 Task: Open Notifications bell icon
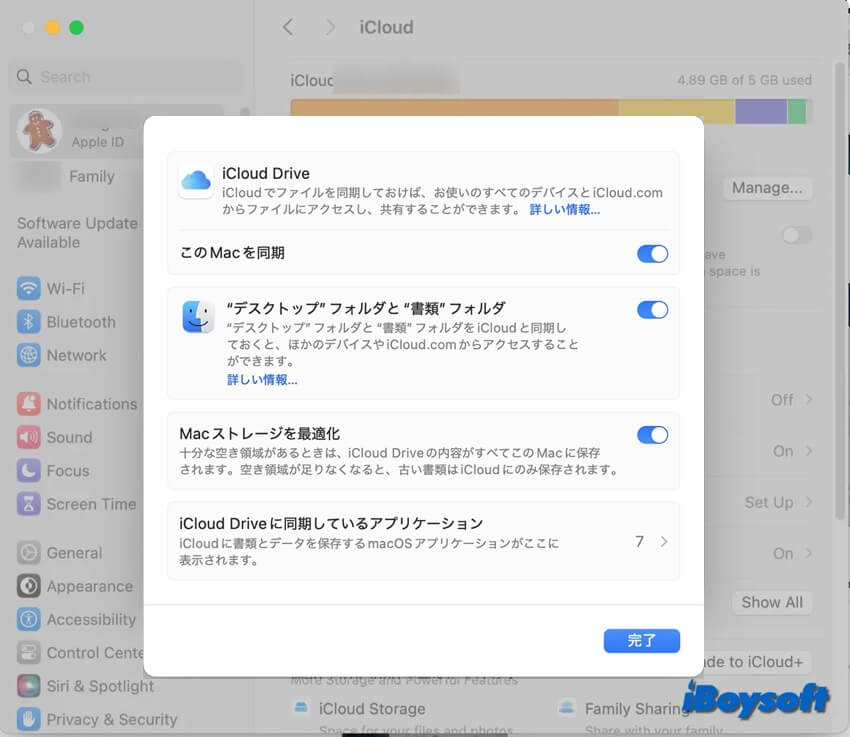[x=28, y=404]
